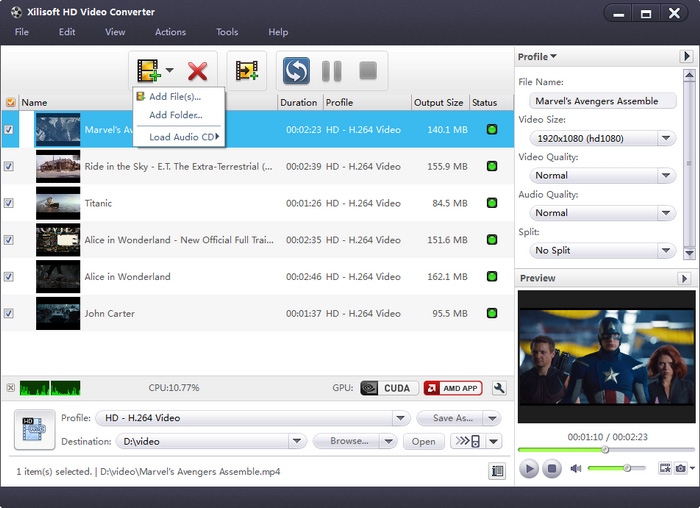Click the log list icon in status bar
Screen dimensions: 700x508
(x=497, y=470)
